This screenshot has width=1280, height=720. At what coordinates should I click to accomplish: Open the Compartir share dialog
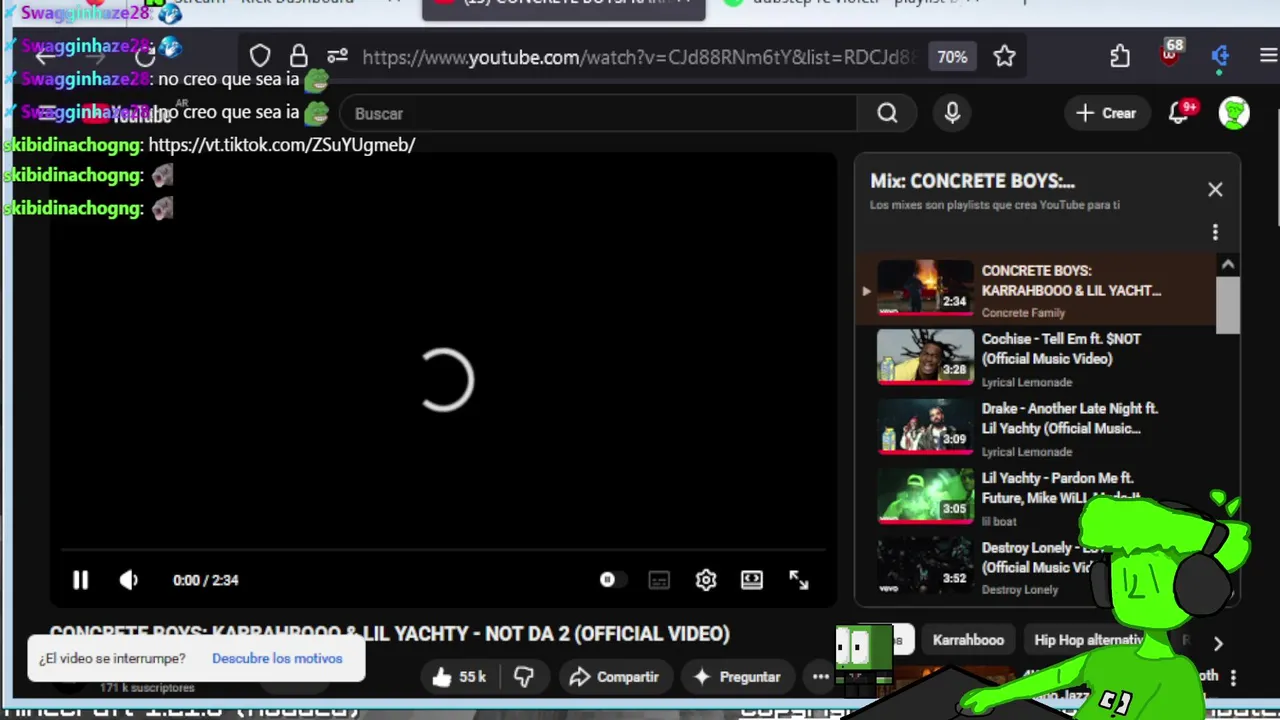614,677
